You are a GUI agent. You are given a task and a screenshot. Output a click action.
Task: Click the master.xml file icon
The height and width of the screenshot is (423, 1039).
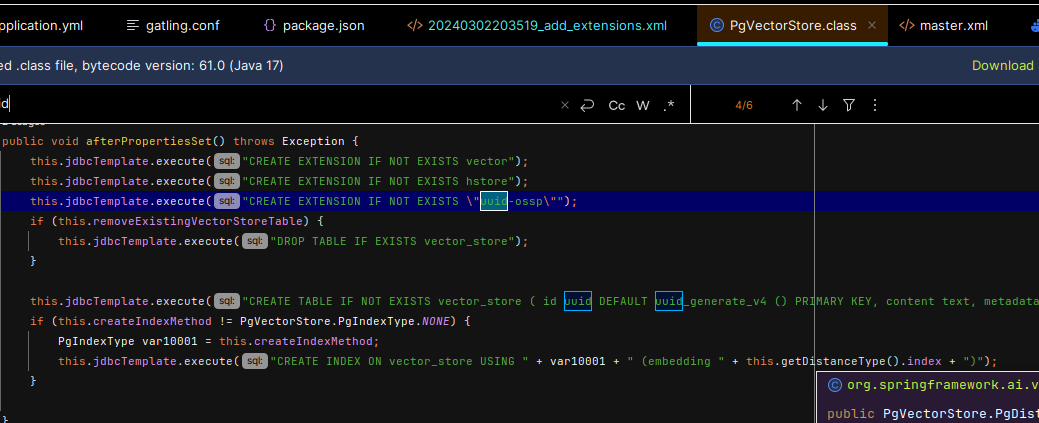906,25
